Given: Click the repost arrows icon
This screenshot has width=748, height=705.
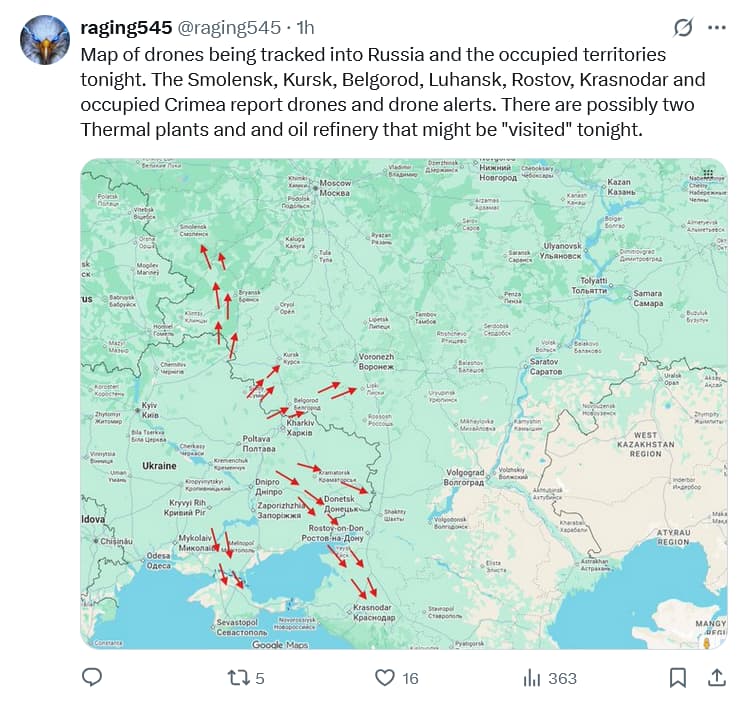Looking at the screenshot, I should [x=238, y=678].
